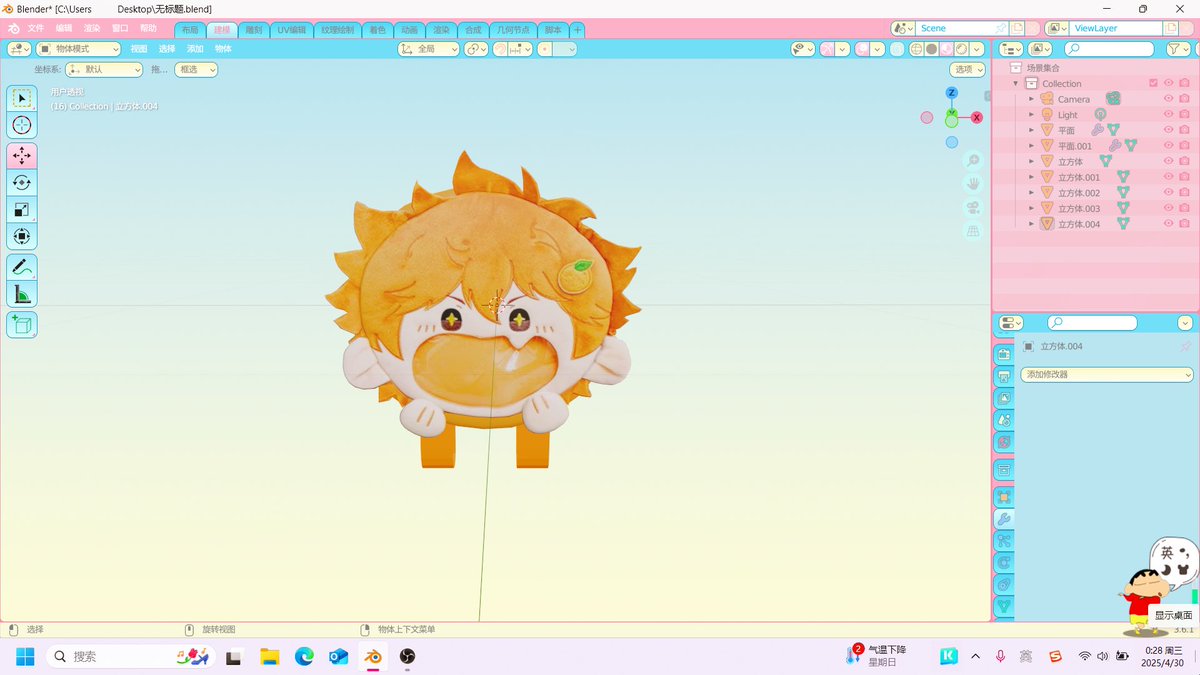Screen dimensions: 1200x675
Task: Hide 平面.001 via its eye icon
Action: 1168,146
